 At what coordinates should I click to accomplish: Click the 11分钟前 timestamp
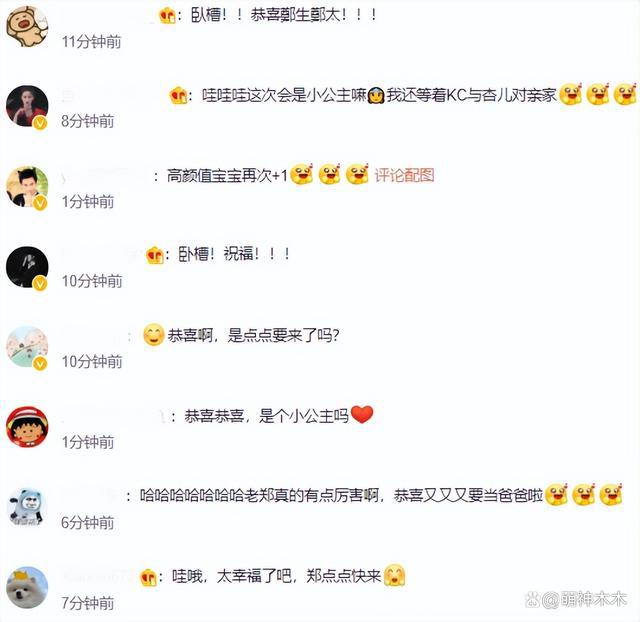point(91,42)
